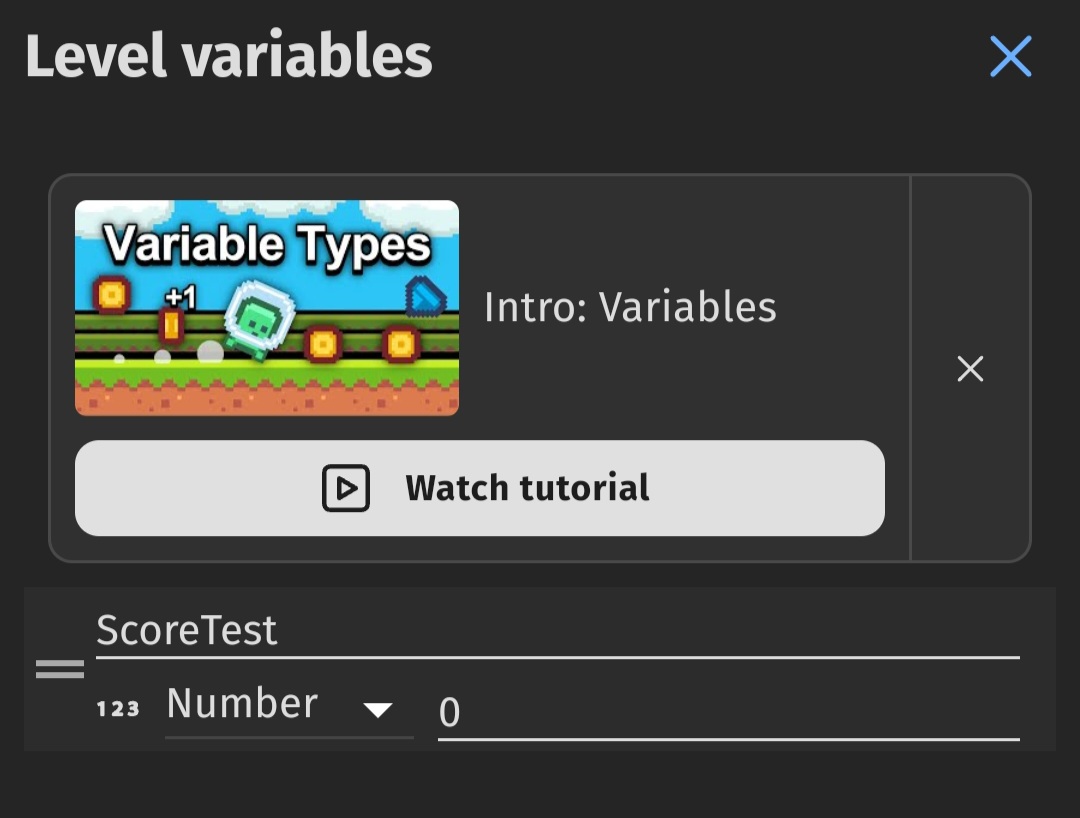The image size is (1080, 818).
Task: Select the initial value field showing 0
Action: (729, 712)
